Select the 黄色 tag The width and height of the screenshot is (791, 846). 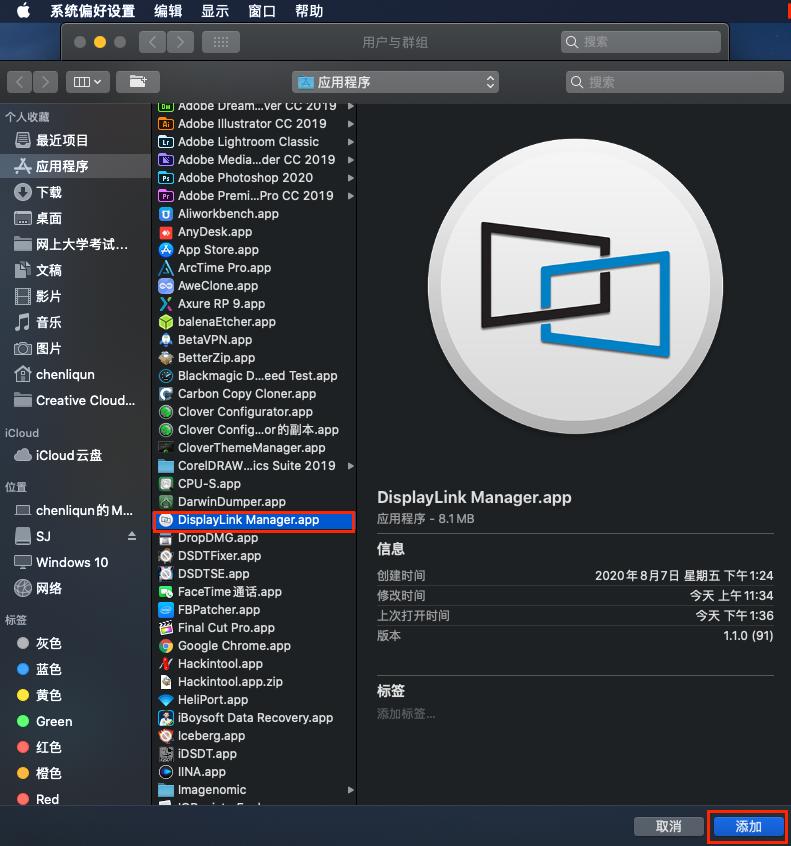(76, 695)
